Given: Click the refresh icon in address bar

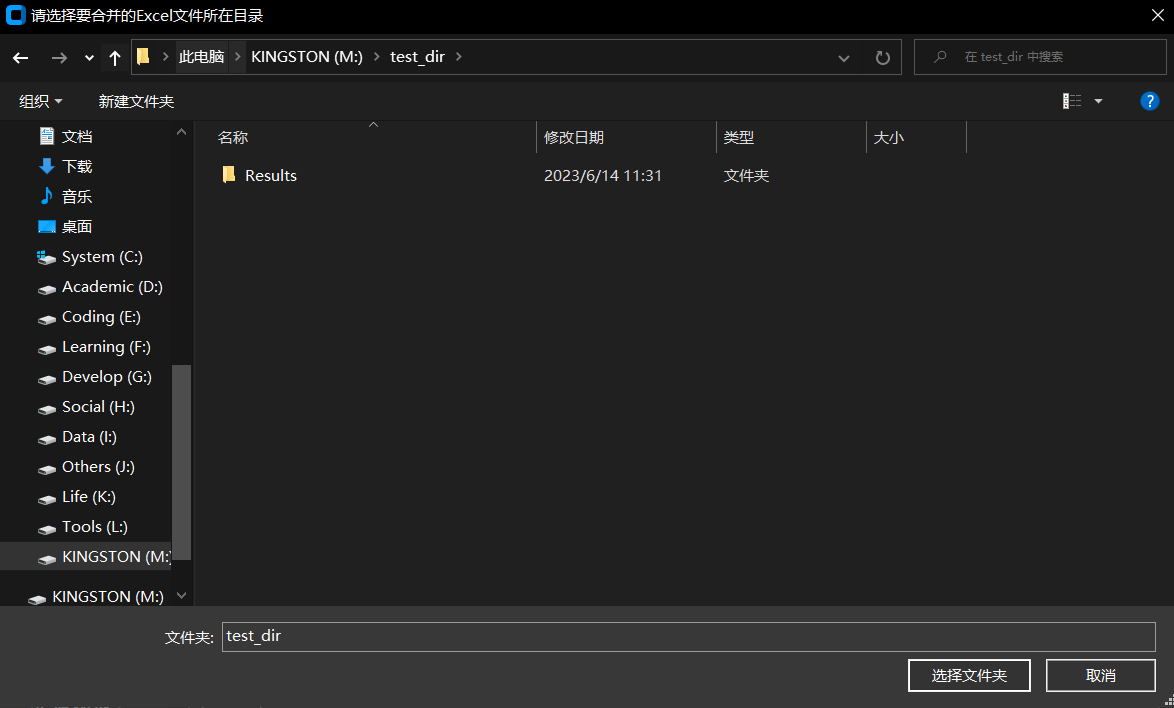Looking at the screenshot, I should [x=882, y=57].
